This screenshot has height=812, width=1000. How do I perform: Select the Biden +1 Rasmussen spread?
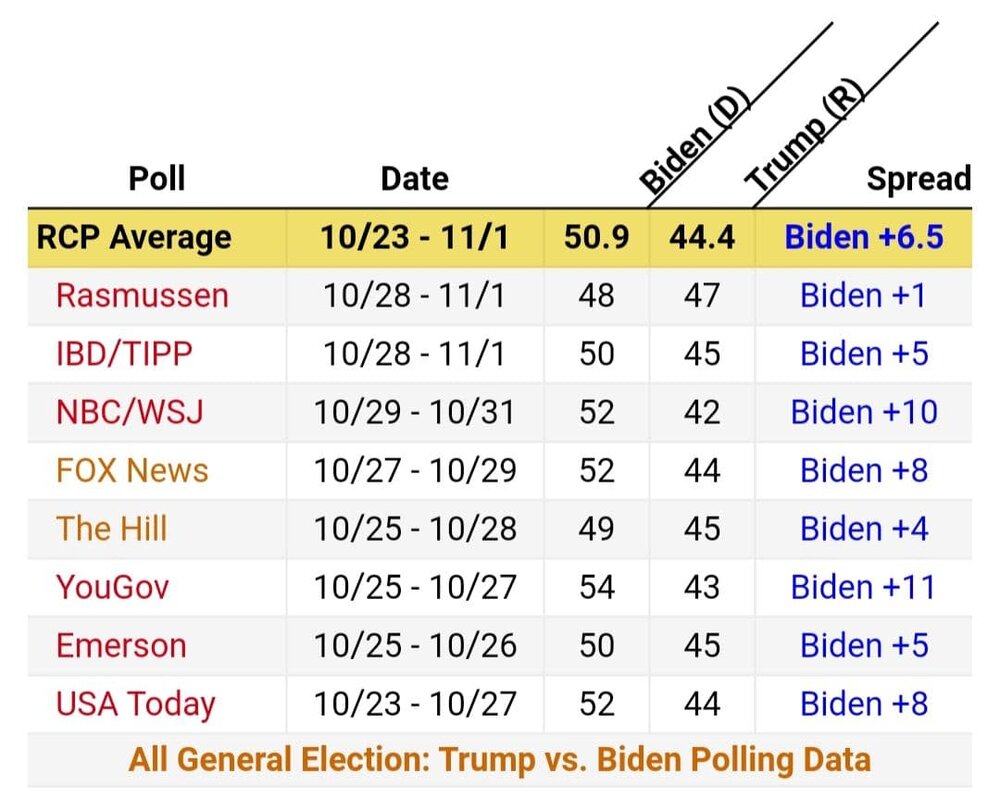pos(863,296)
